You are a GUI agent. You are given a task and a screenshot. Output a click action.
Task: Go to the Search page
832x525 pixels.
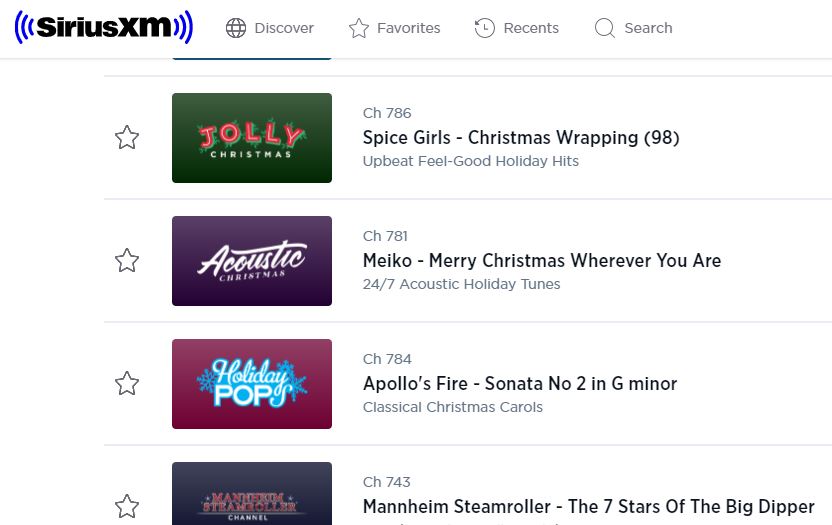(634, 28)
